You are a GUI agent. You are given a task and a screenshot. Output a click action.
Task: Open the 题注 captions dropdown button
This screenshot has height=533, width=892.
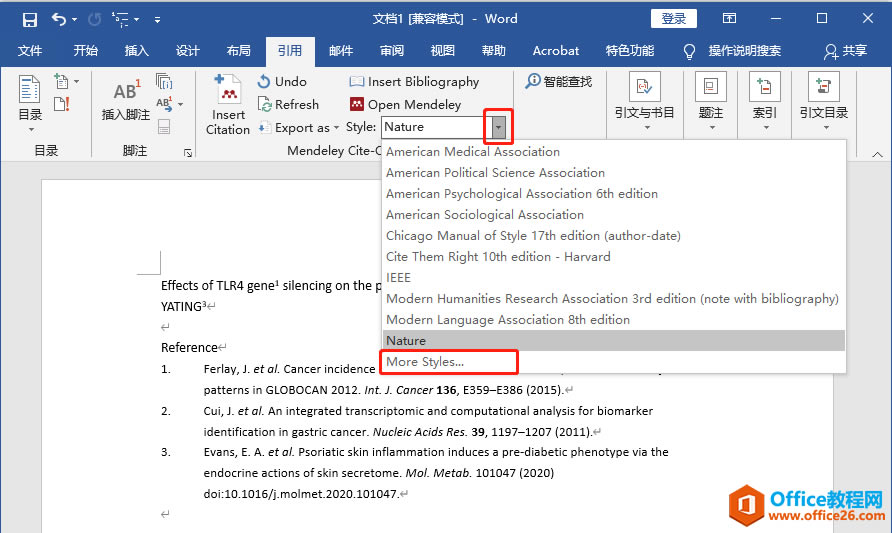point(711,102)
